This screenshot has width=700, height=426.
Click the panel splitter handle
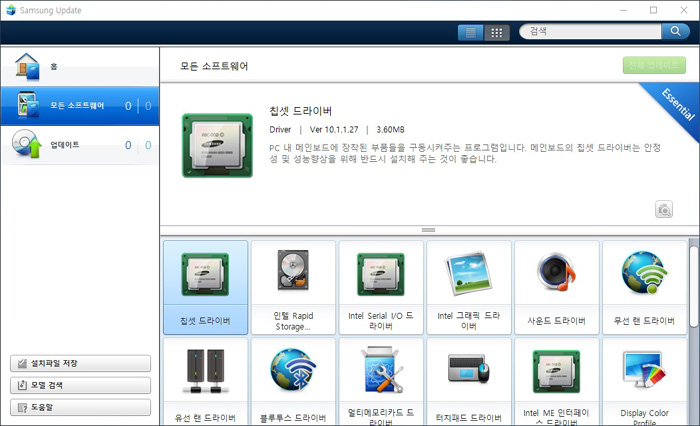pos(428,230)
